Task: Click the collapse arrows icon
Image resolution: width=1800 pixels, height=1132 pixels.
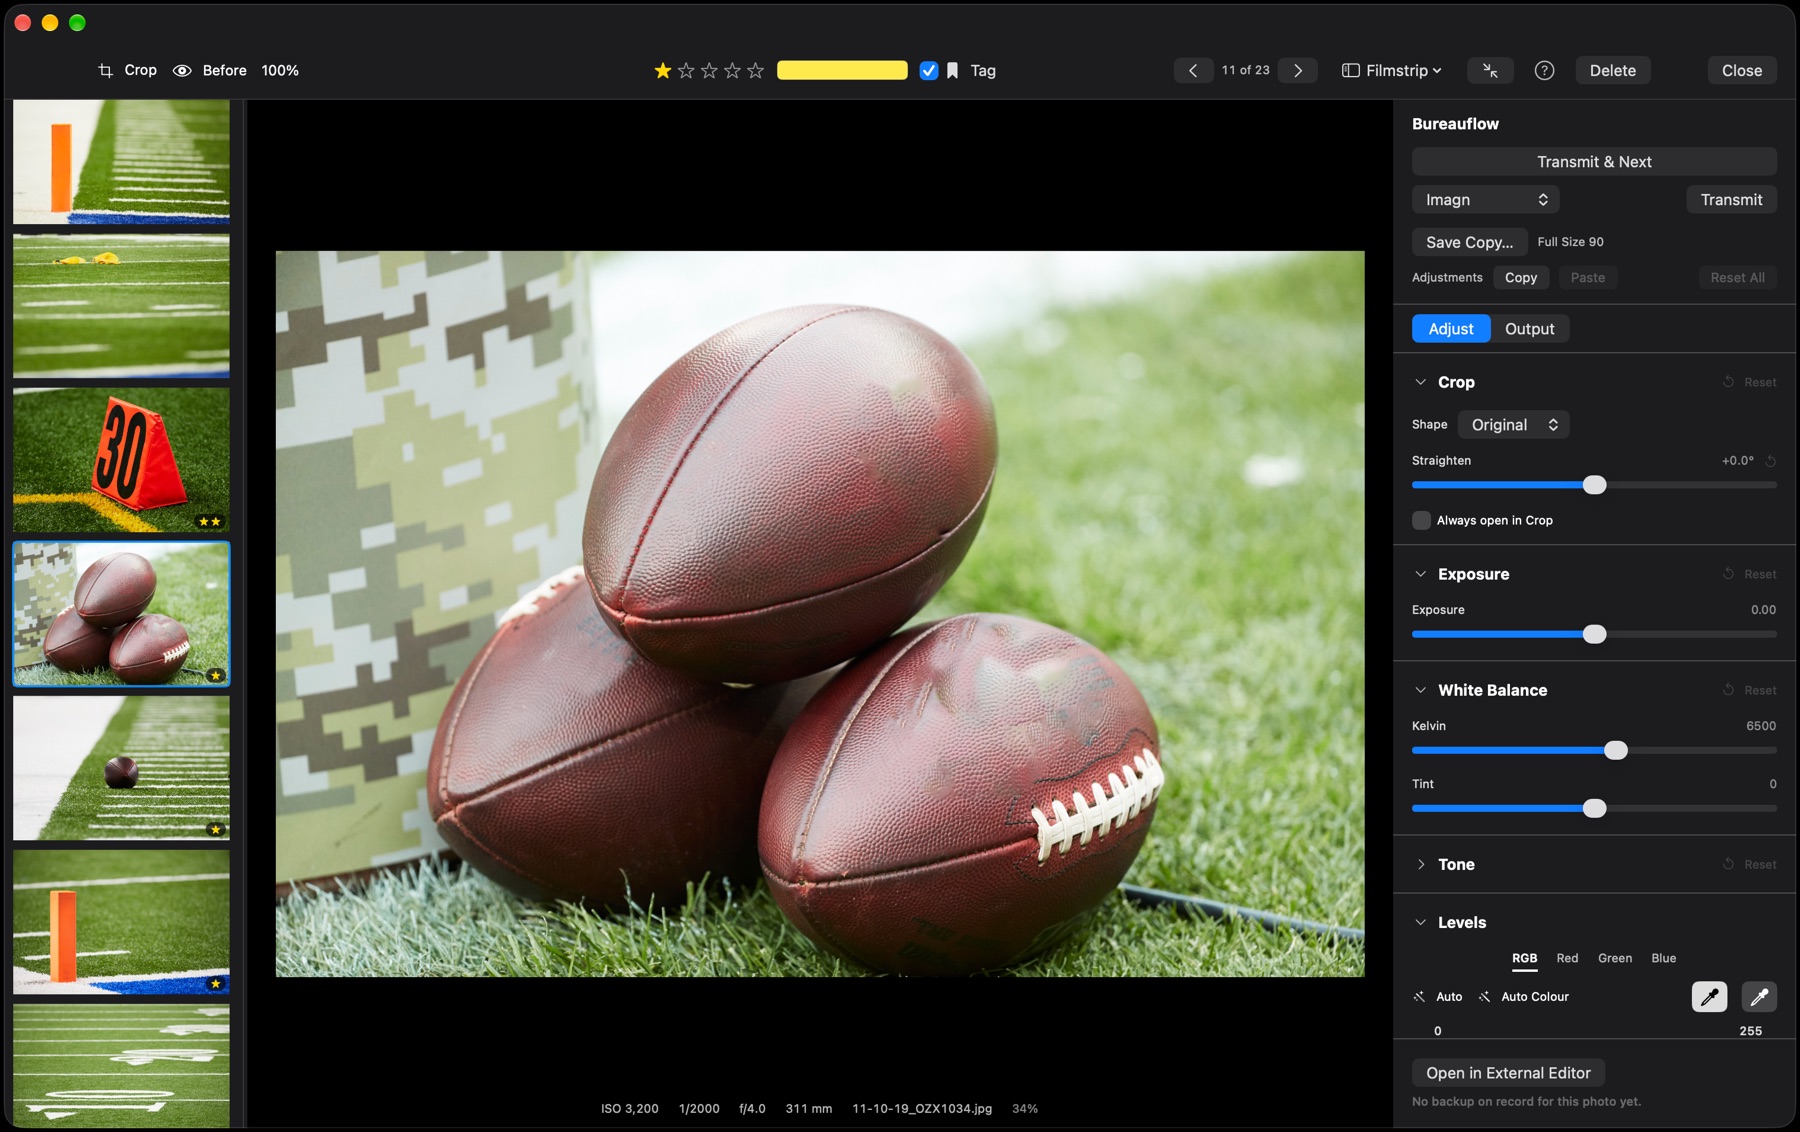Action: tap(1490, 70)
